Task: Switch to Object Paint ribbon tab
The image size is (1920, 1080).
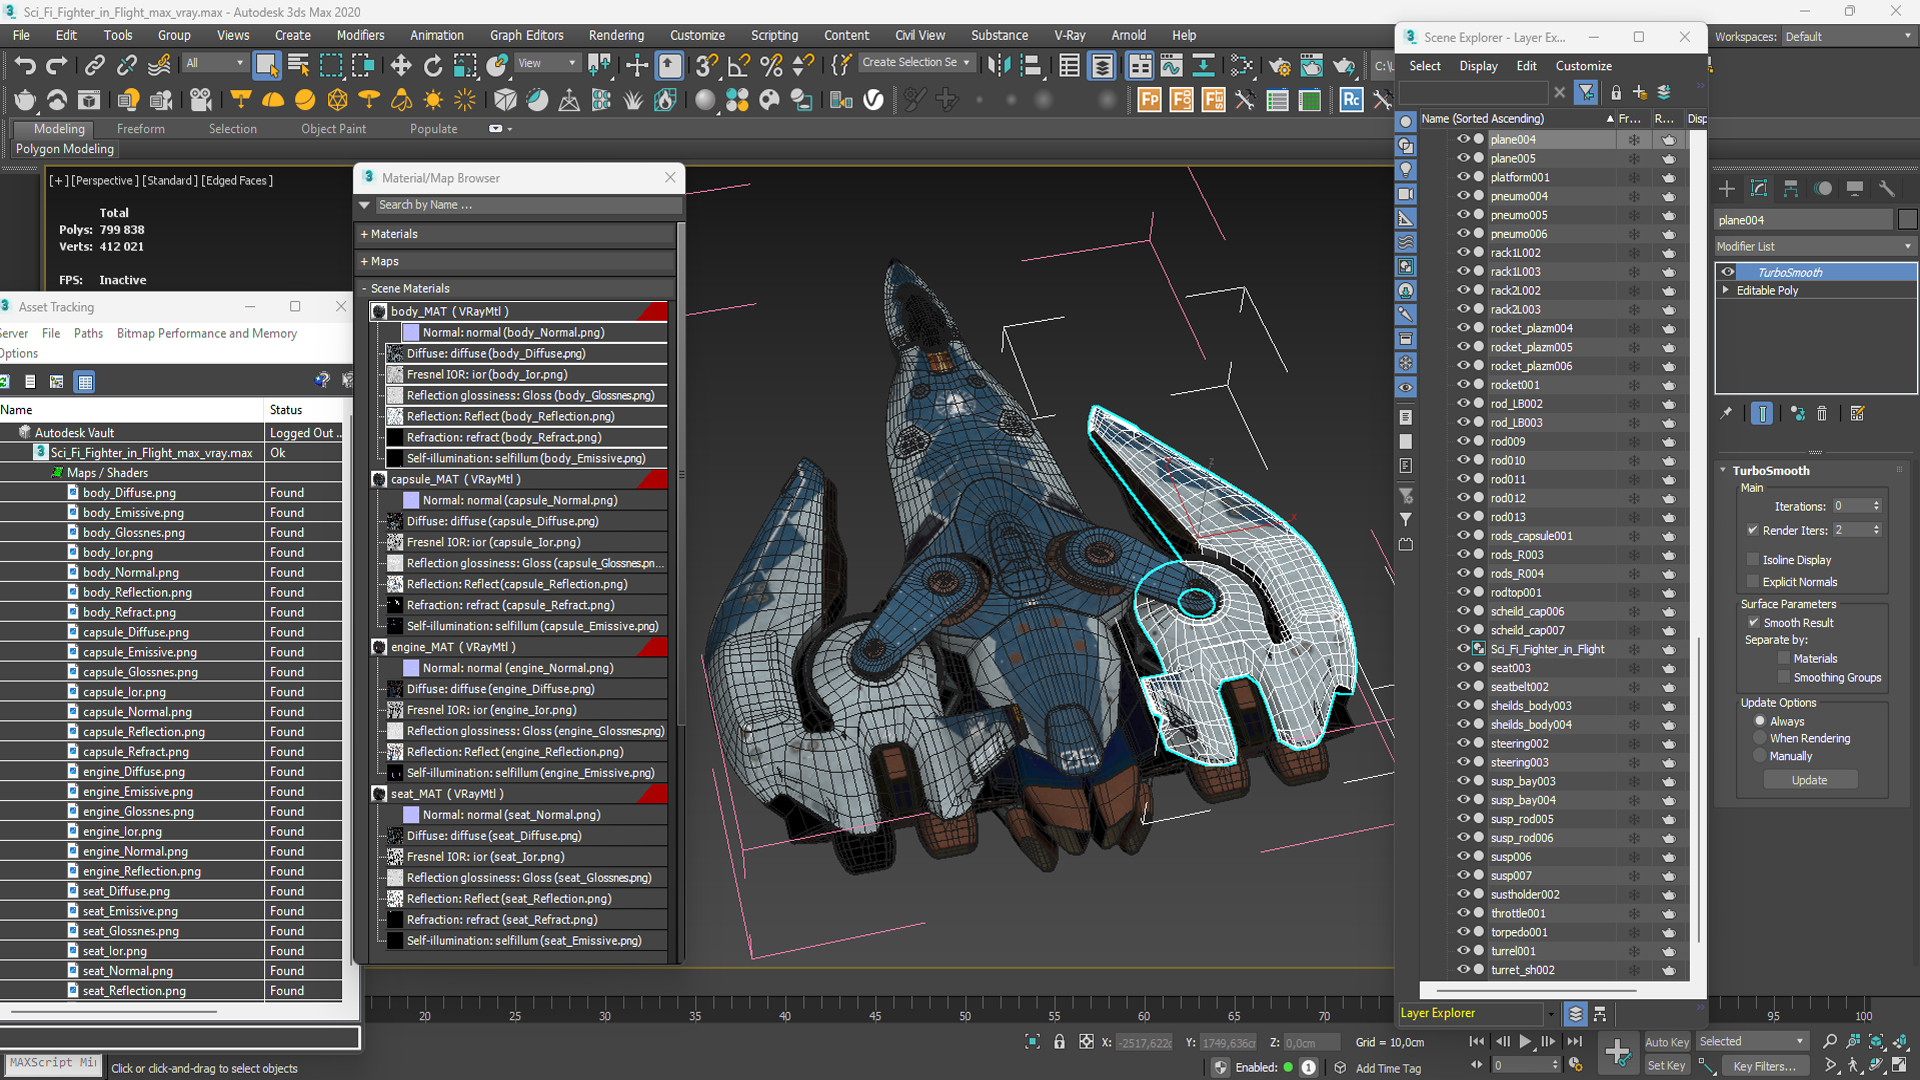Action: [333, 129]
